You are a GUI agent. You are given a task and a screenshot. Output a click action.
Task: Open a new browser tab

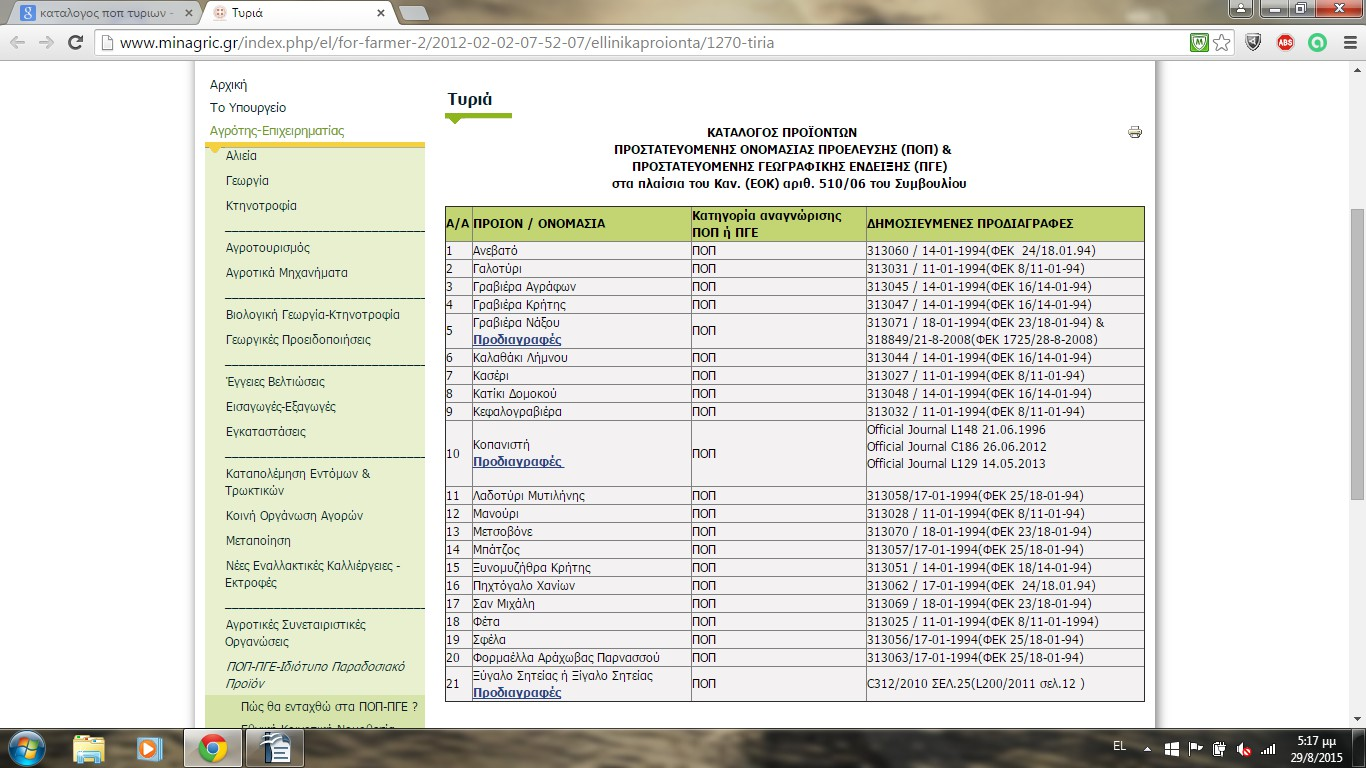coord(413,13)
